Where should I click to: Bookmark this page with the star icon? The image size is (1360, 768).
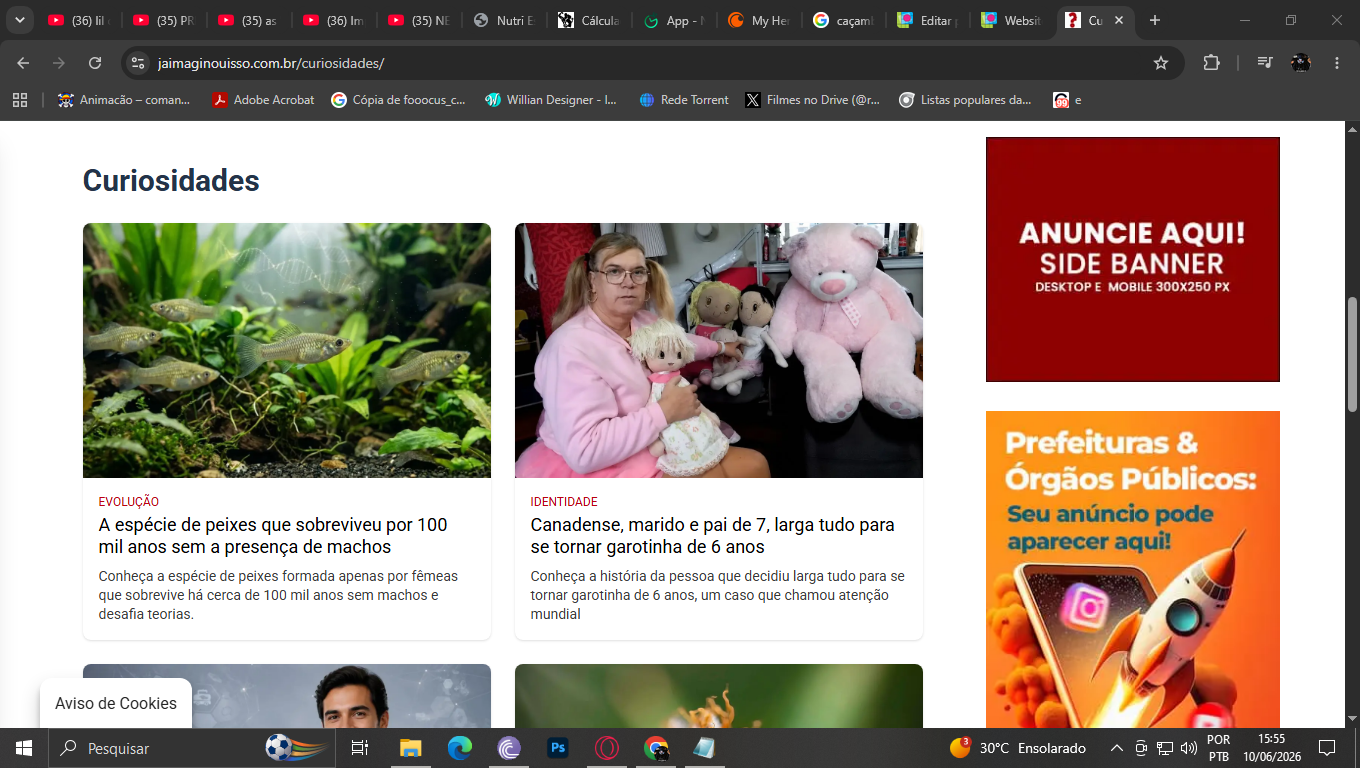pos(1161,63)
